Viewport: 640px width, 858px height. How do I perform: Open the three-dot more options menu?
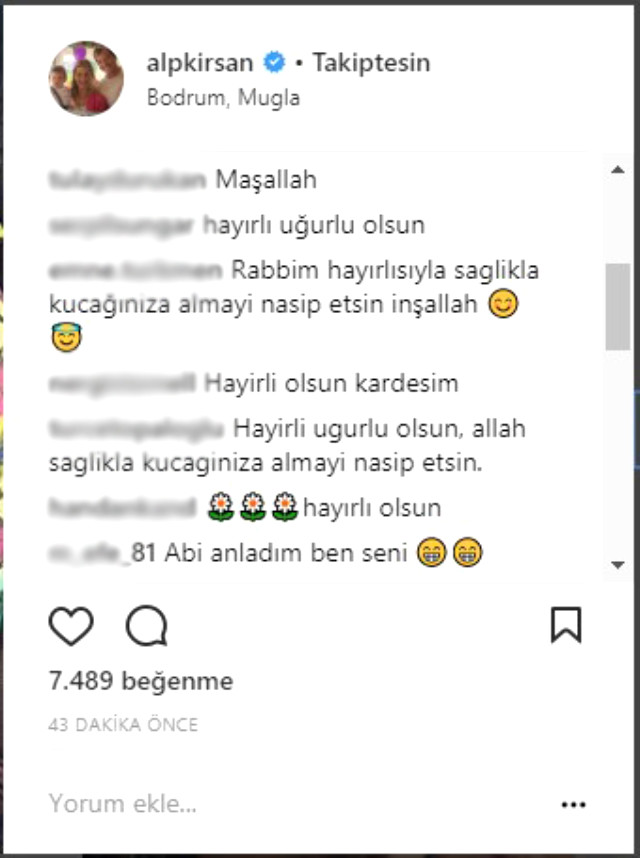pos(573,804)
